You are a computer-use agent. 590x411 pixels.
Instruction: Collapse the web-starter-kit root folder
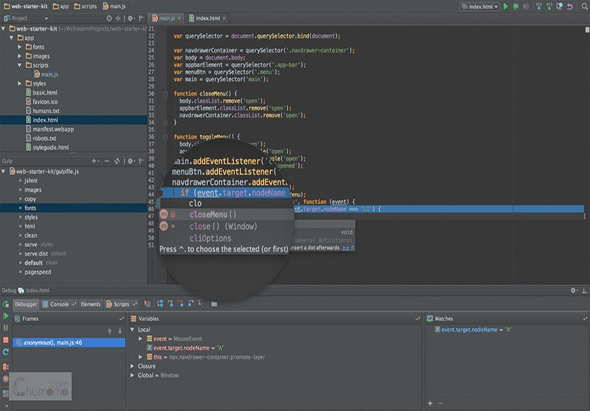3,29
